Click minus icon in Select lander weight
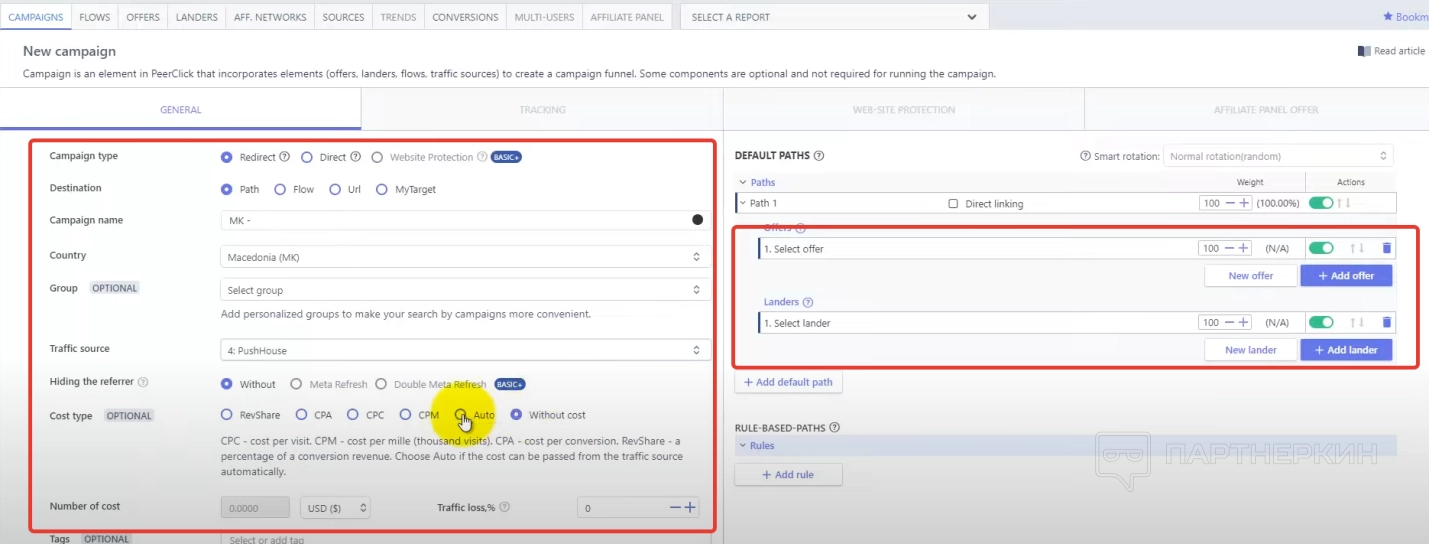This screenshot has height=544, width=1429. click(x=1229, y=322)
